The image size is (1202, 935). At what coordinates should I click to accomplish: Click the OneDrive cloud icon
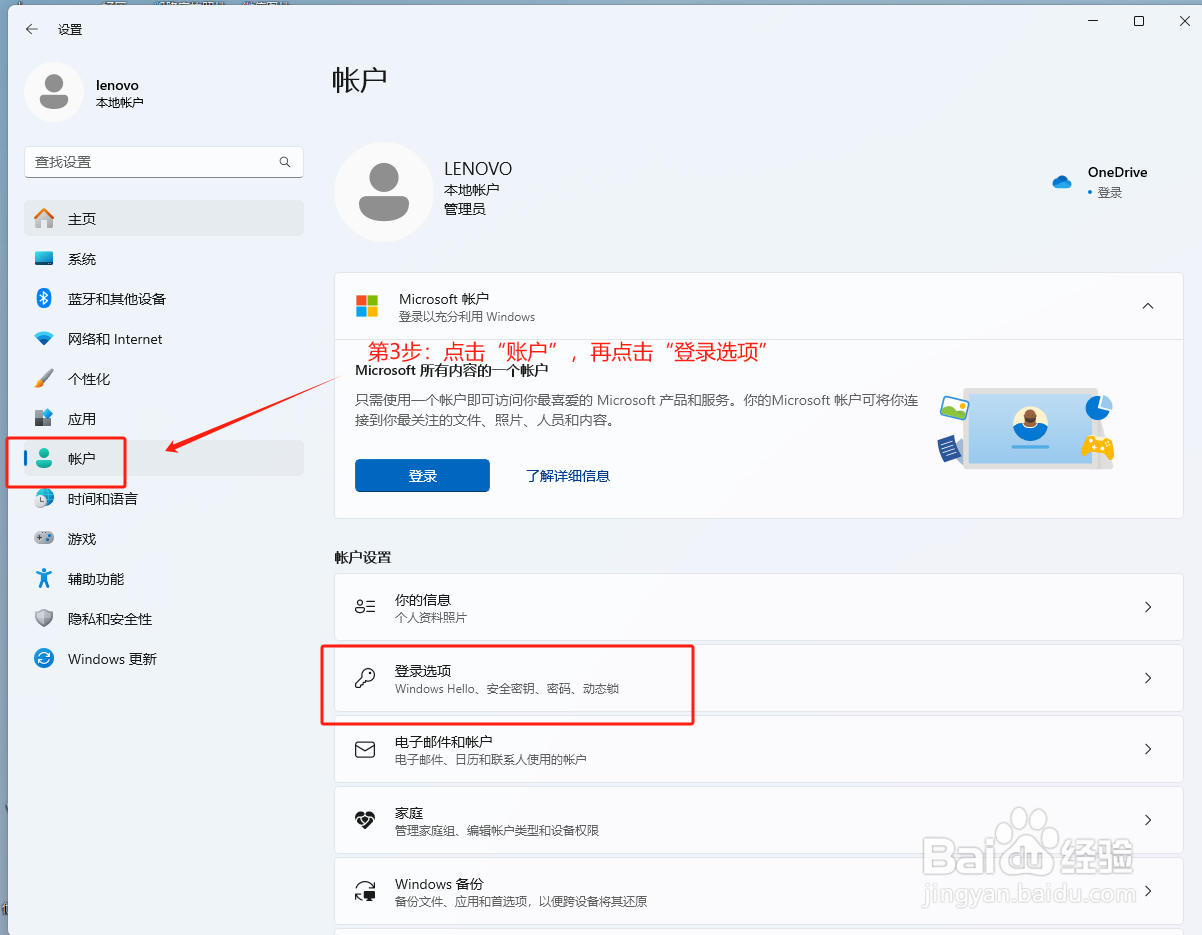(x=1062, y=181)
